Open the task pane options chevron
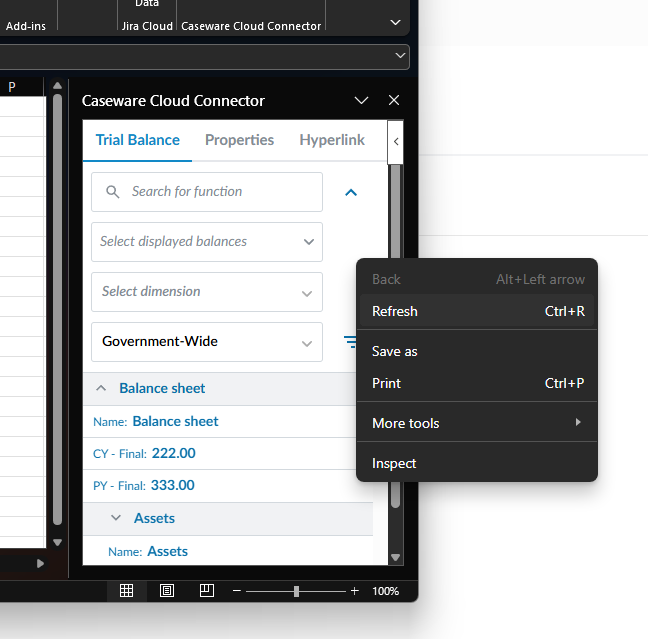The image size is (648, 639). pos(361,100)
